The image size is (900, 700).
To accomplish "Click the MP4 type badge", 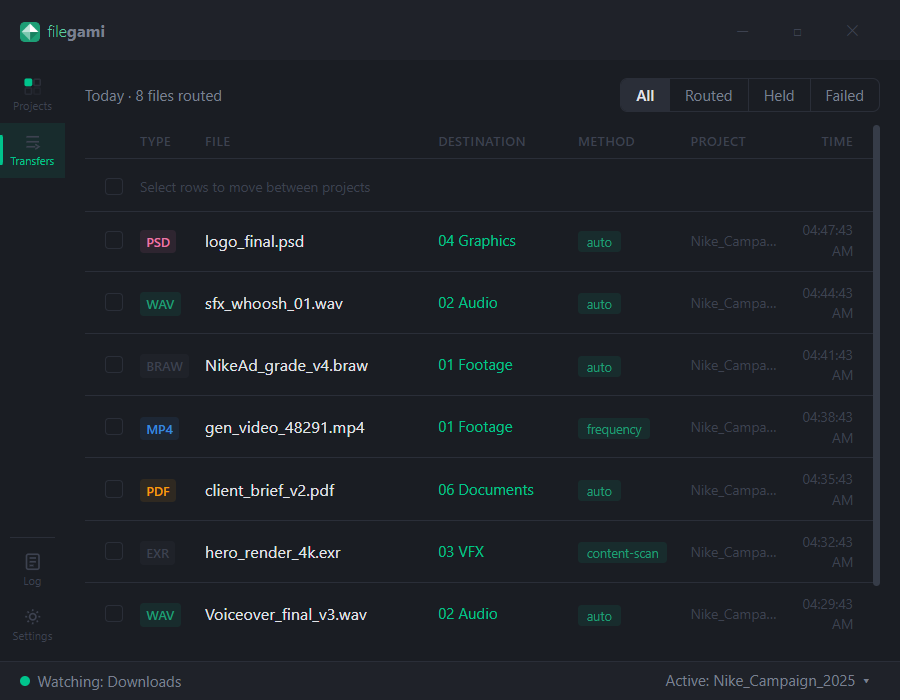I will 160,429.
